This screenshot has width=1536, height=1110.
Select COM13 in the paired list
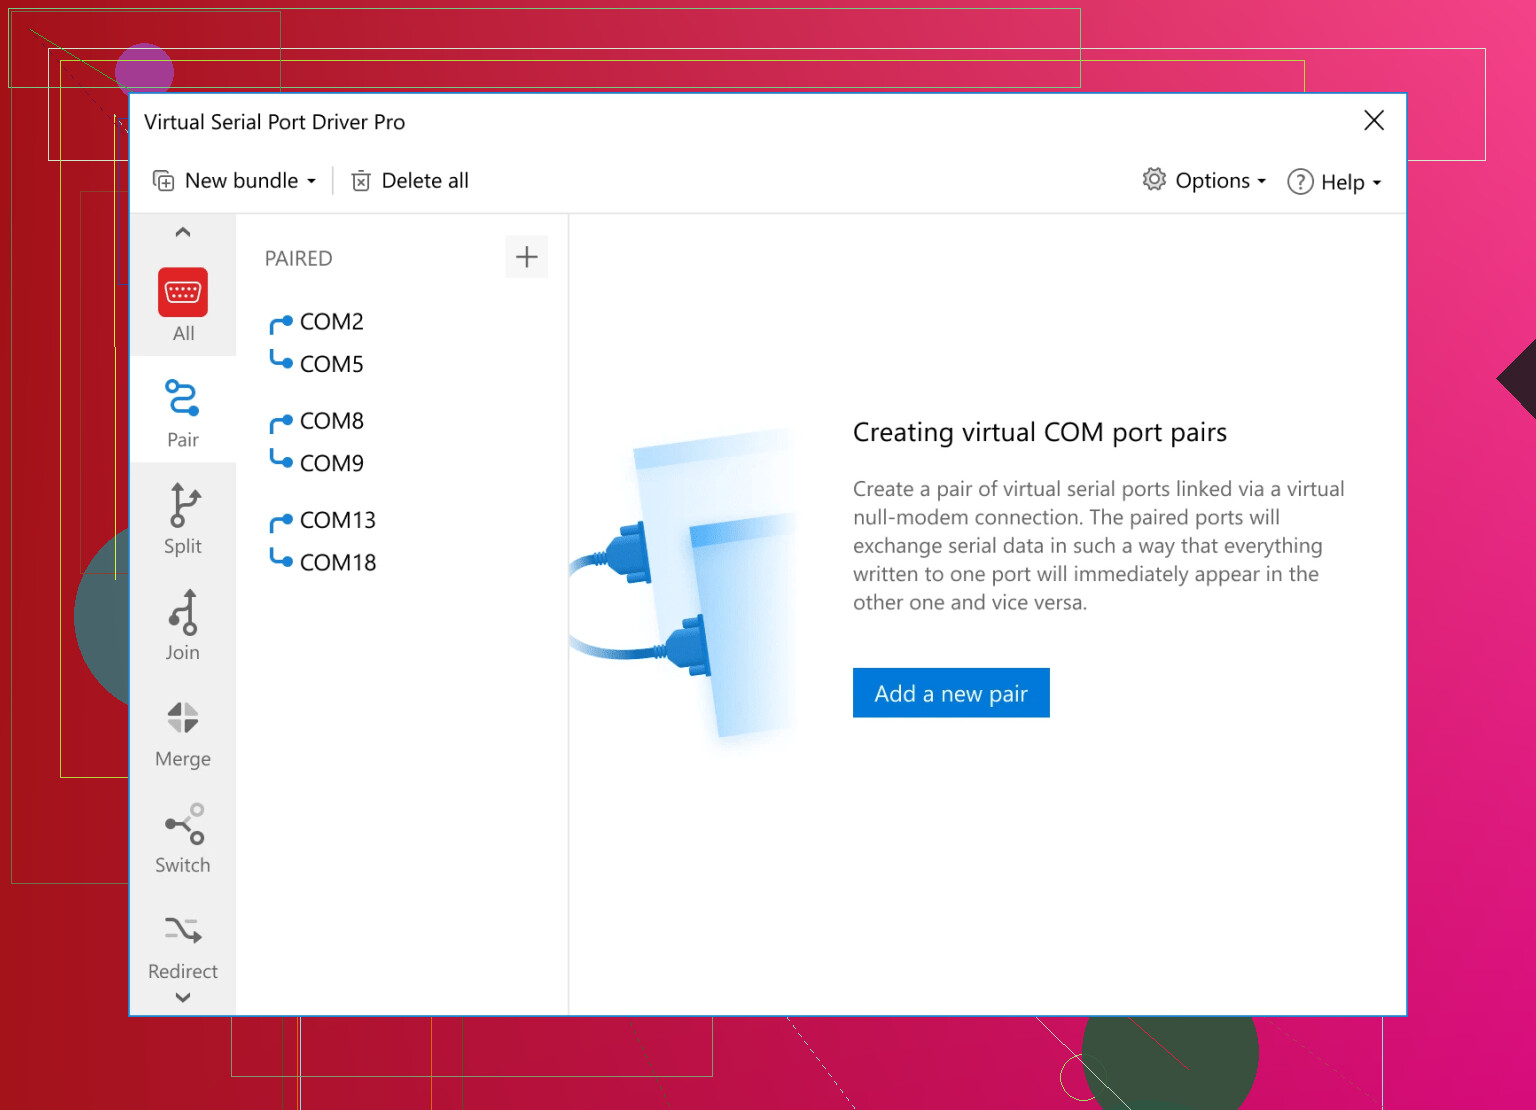tap(338, 520)
